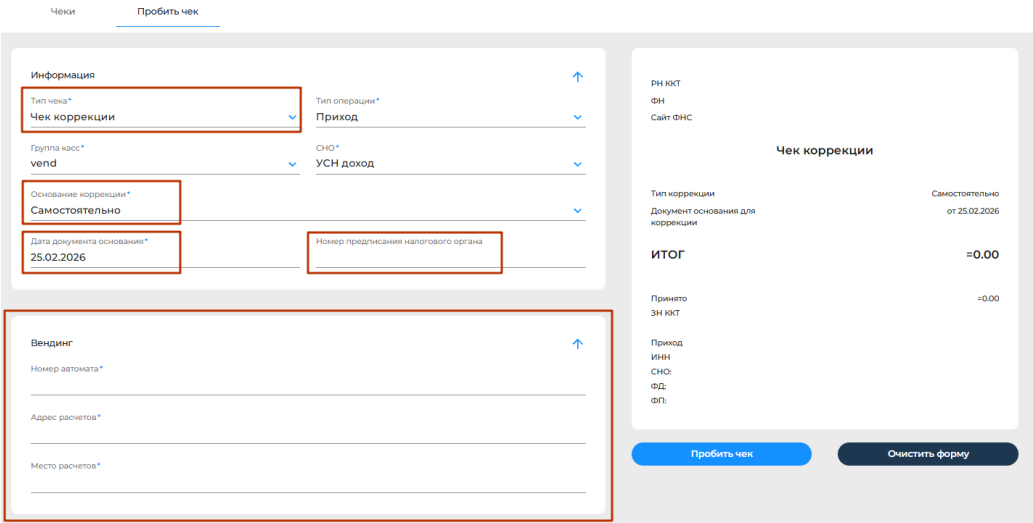Expand the Основание коррекции dropdown
The width and height of the screenshot is (1033, 523).
(577, 211)
